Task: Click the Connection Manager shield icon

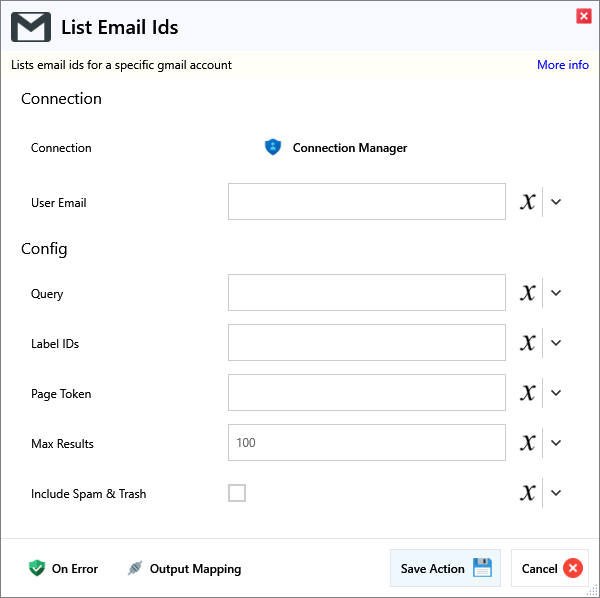Action: tap(273, 147)
